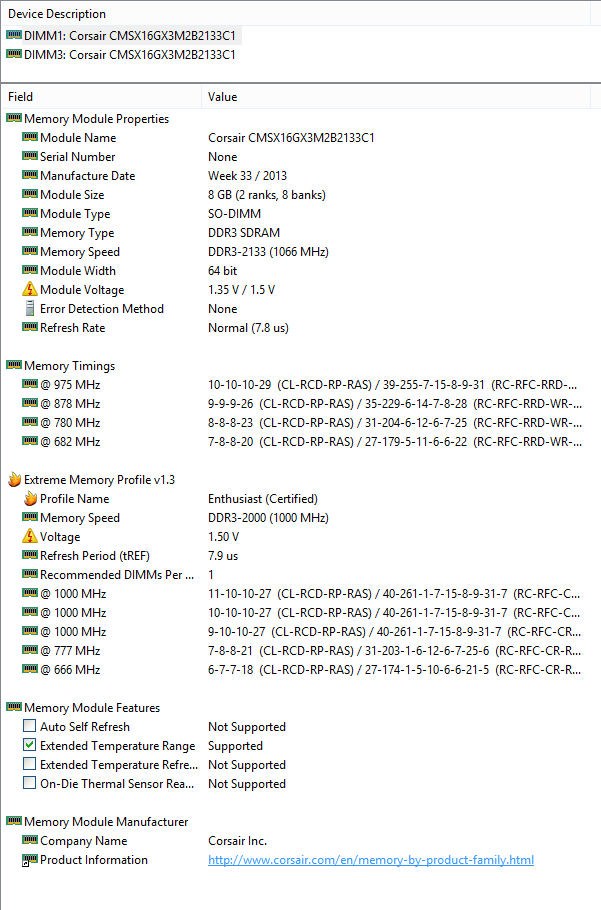Select the DDR3-2133 (1066 MHz) value
Screen dimensions: 601x910
tap(269, 252)
